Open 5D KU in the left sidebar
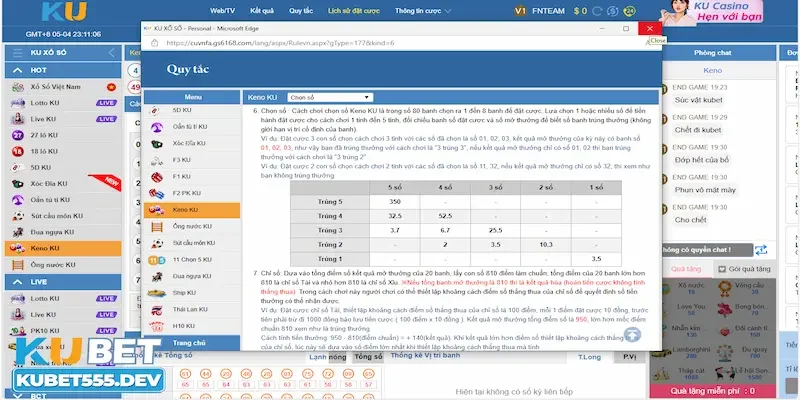This screenshot has width=800, height=400. 63,167
